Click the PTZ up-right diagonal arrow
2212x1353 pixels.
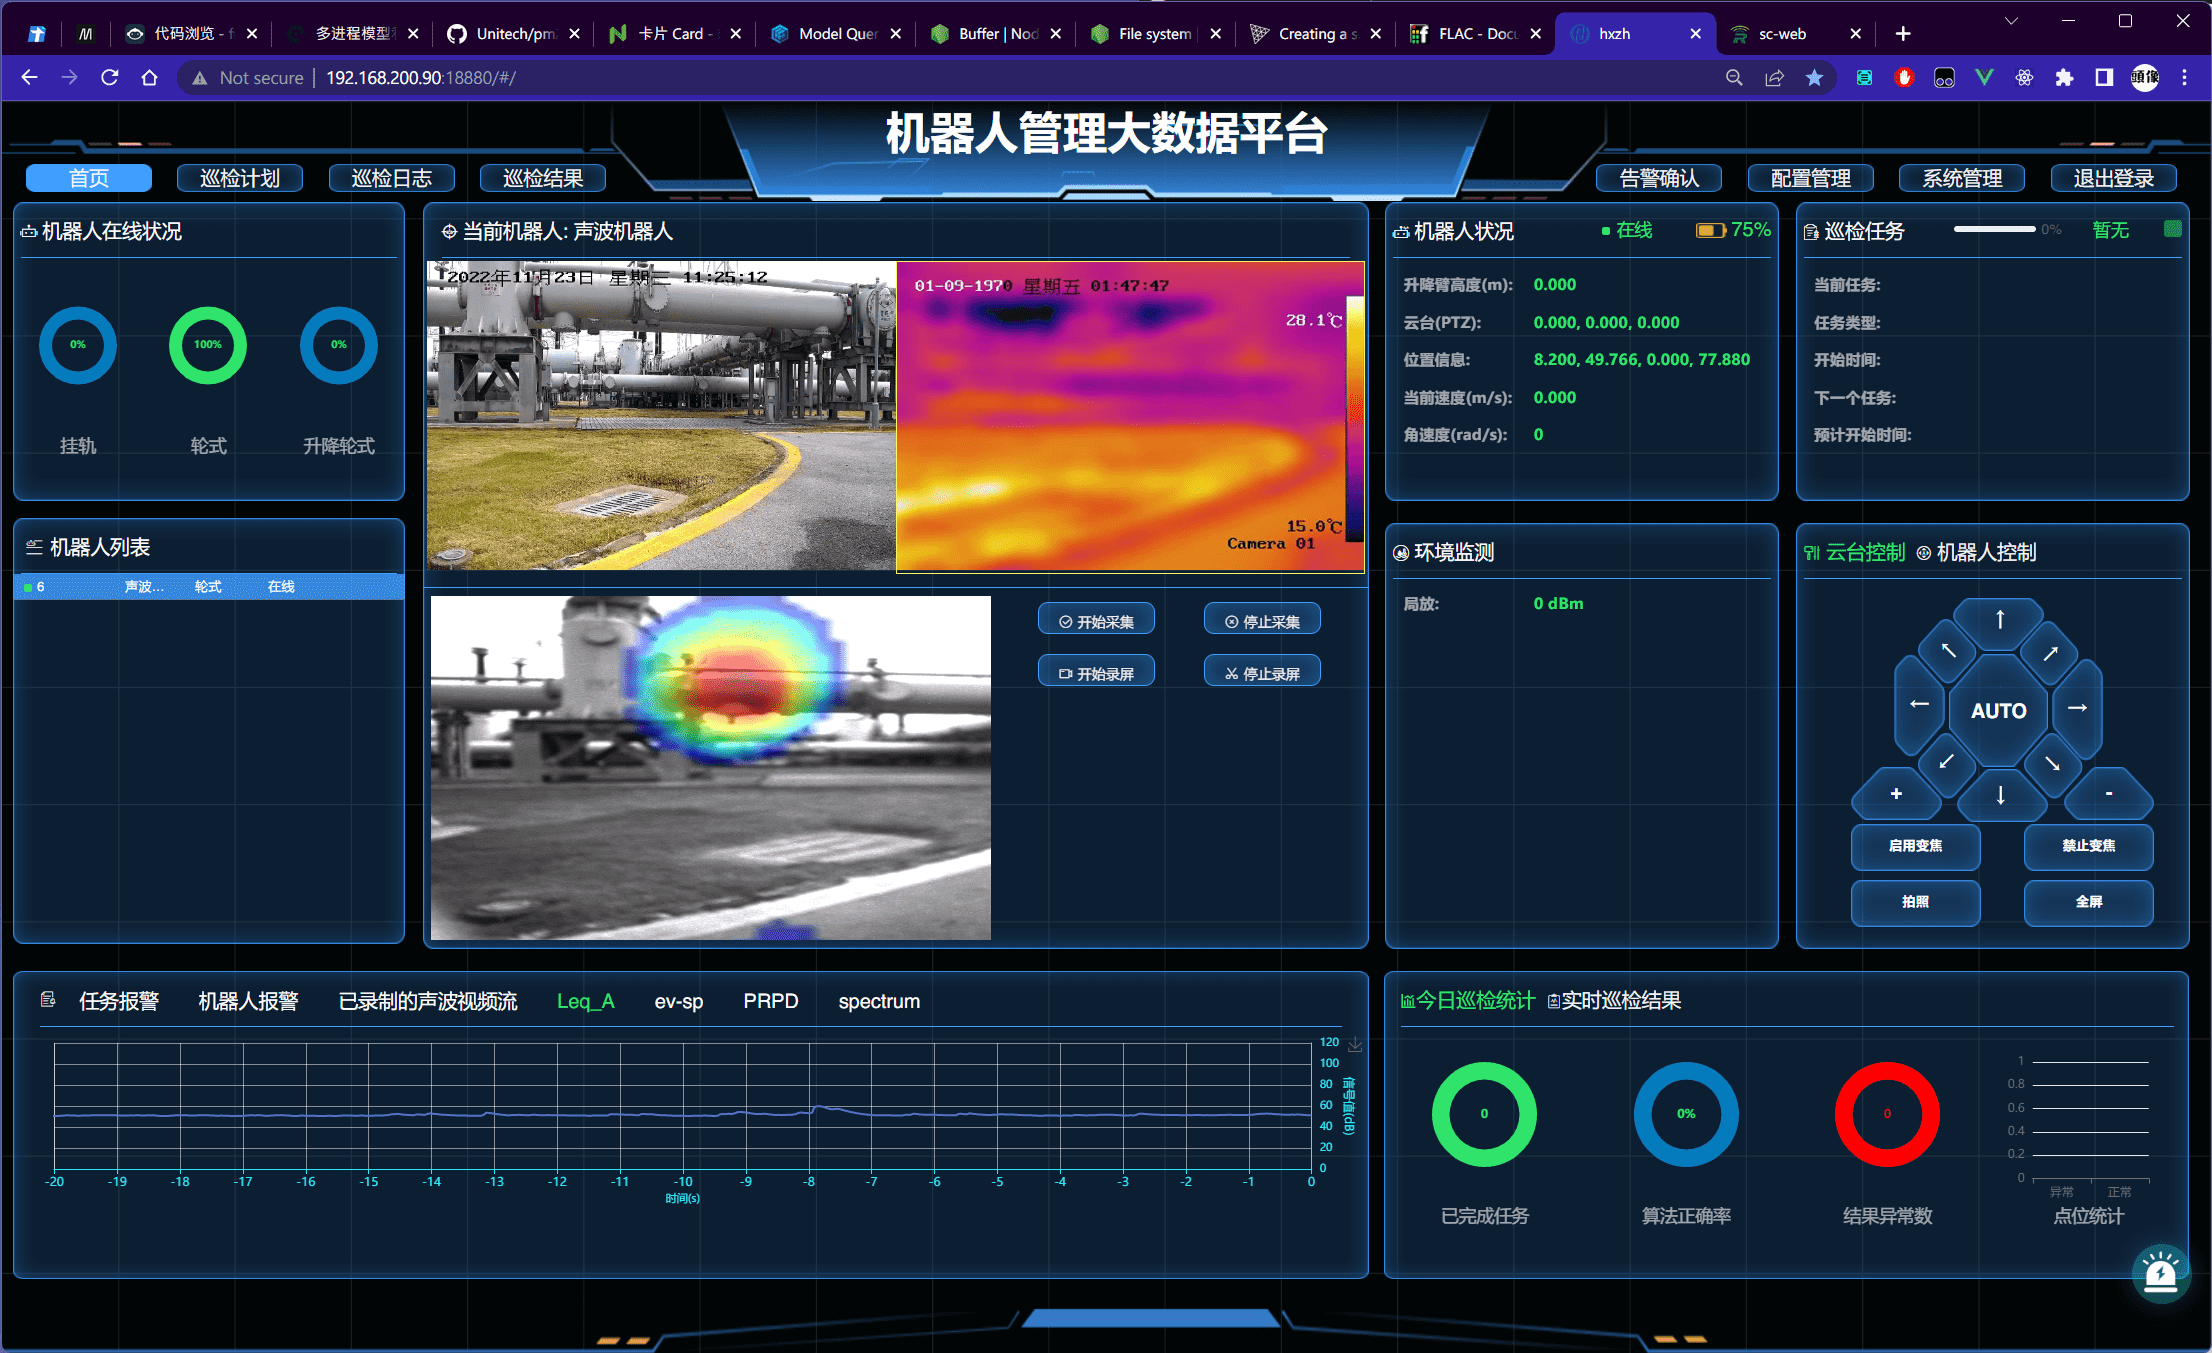pos(2050,653)
